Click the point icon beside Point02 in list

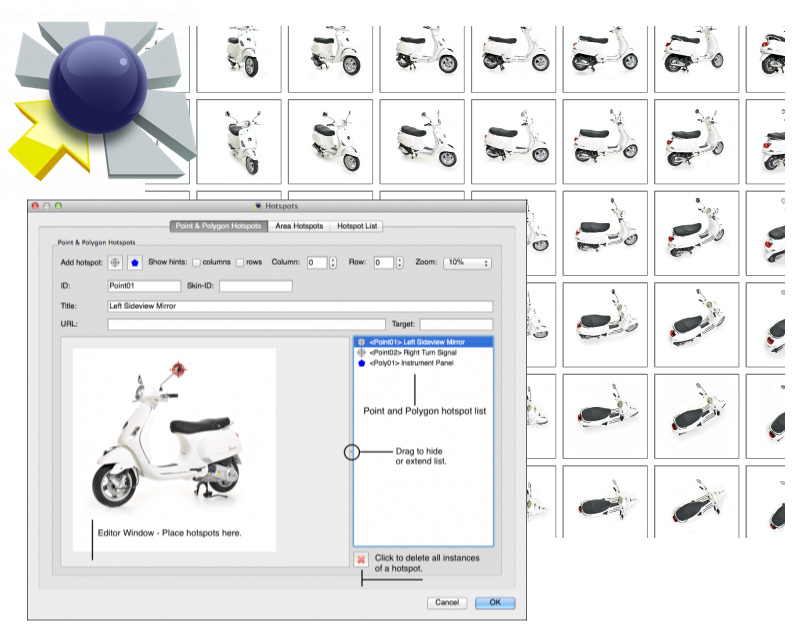(x=362, y=352)
